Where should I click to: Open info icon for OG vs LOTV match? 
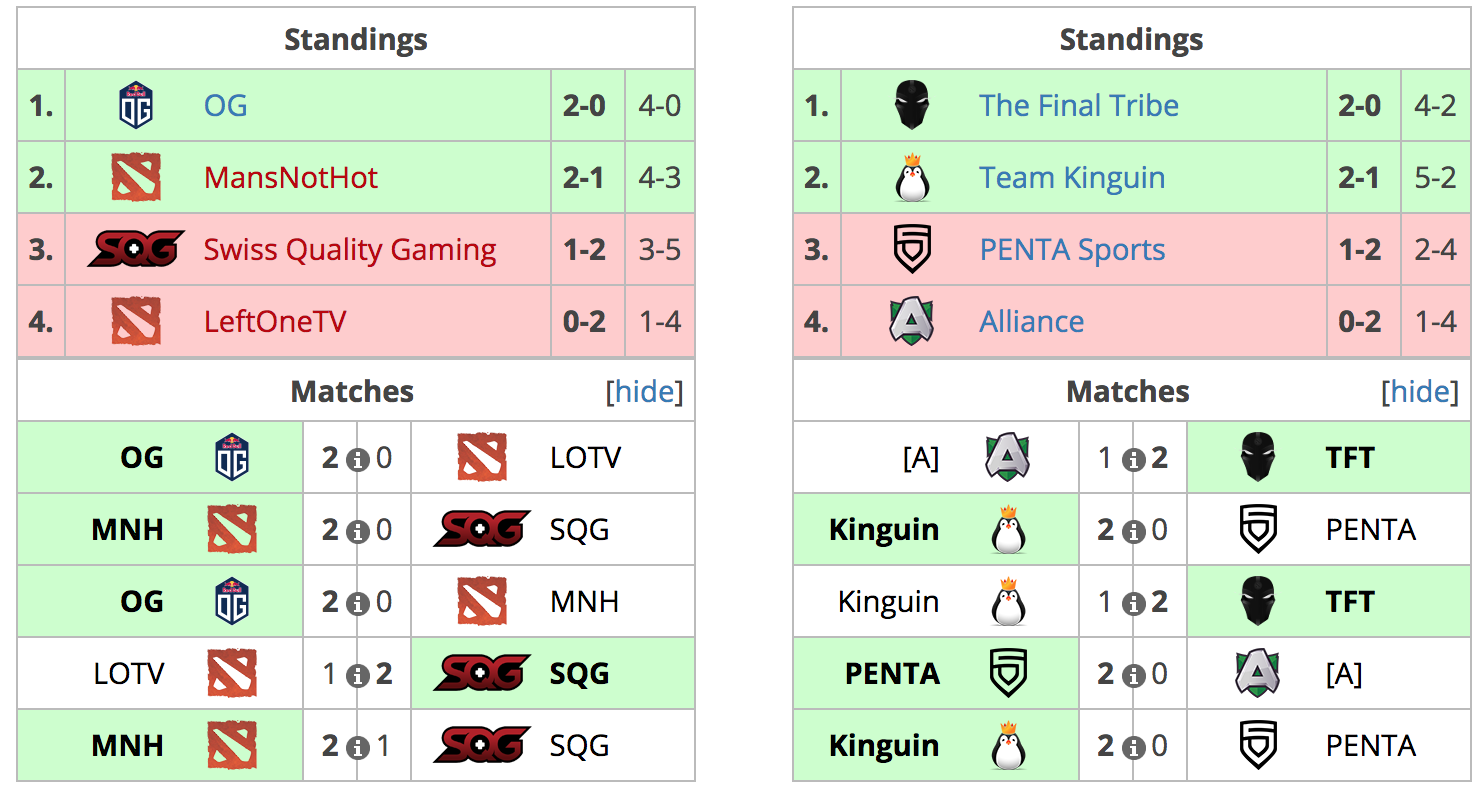pos(357,459)
